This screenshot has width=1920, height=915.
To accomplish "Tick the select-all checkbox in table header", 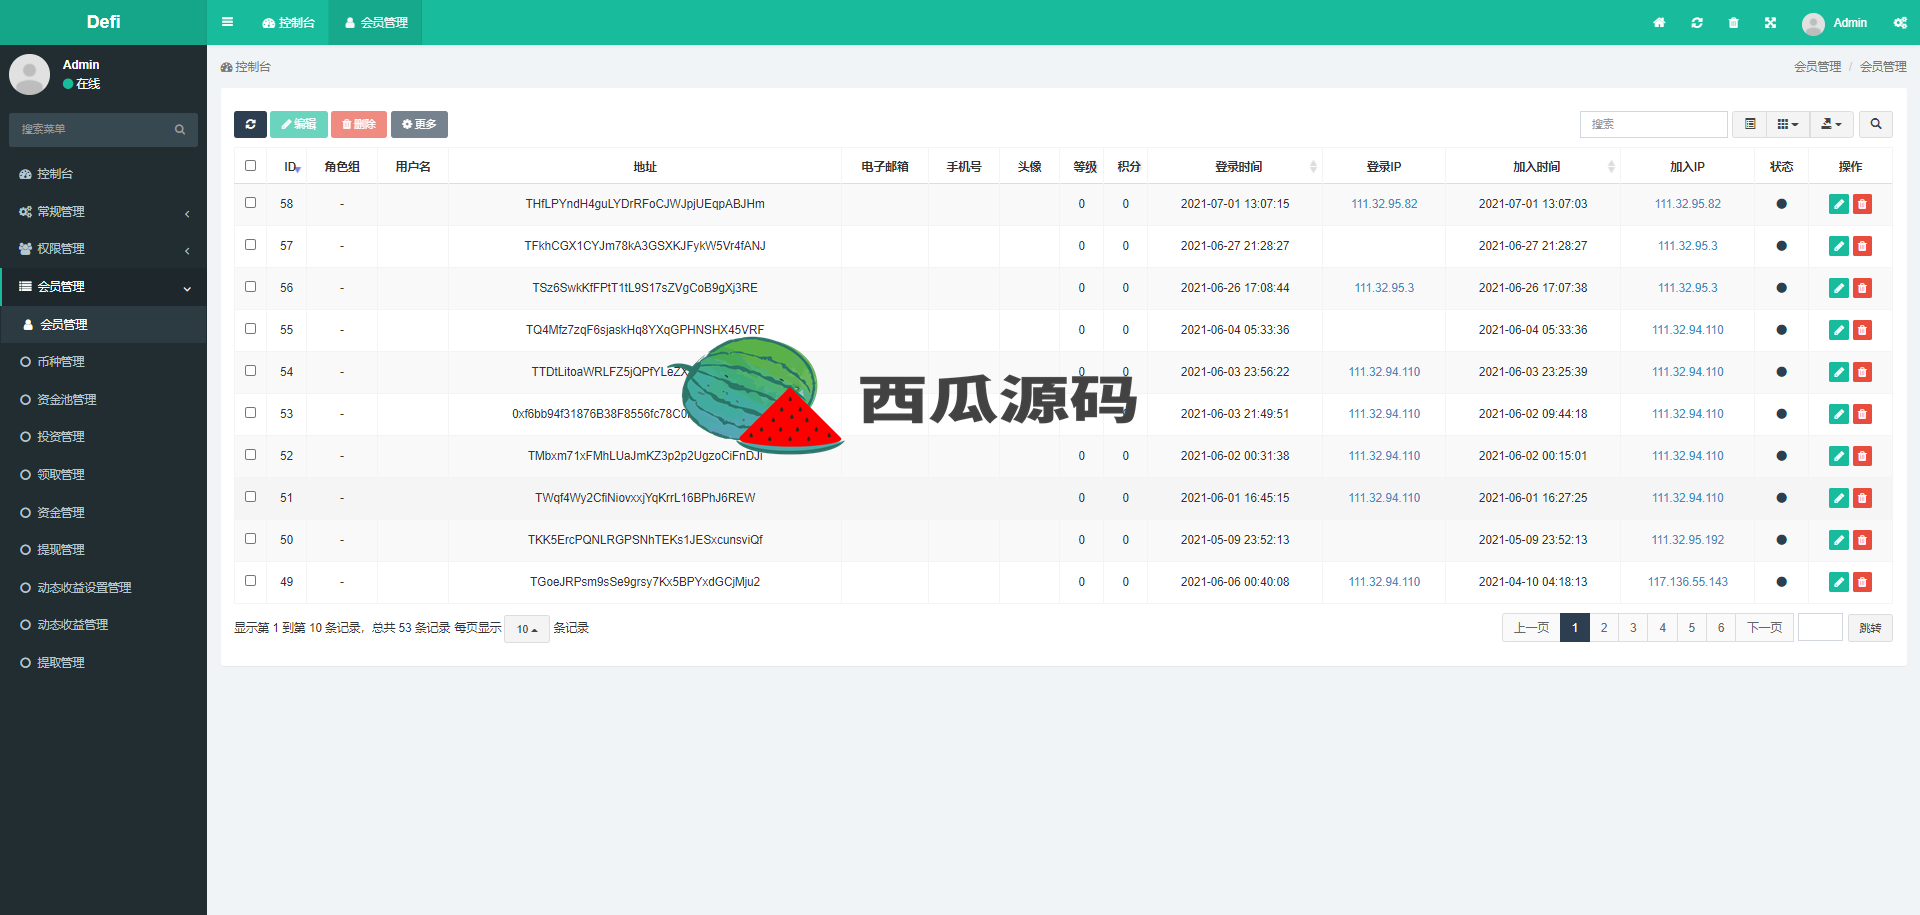I will (x=250, y=166).
